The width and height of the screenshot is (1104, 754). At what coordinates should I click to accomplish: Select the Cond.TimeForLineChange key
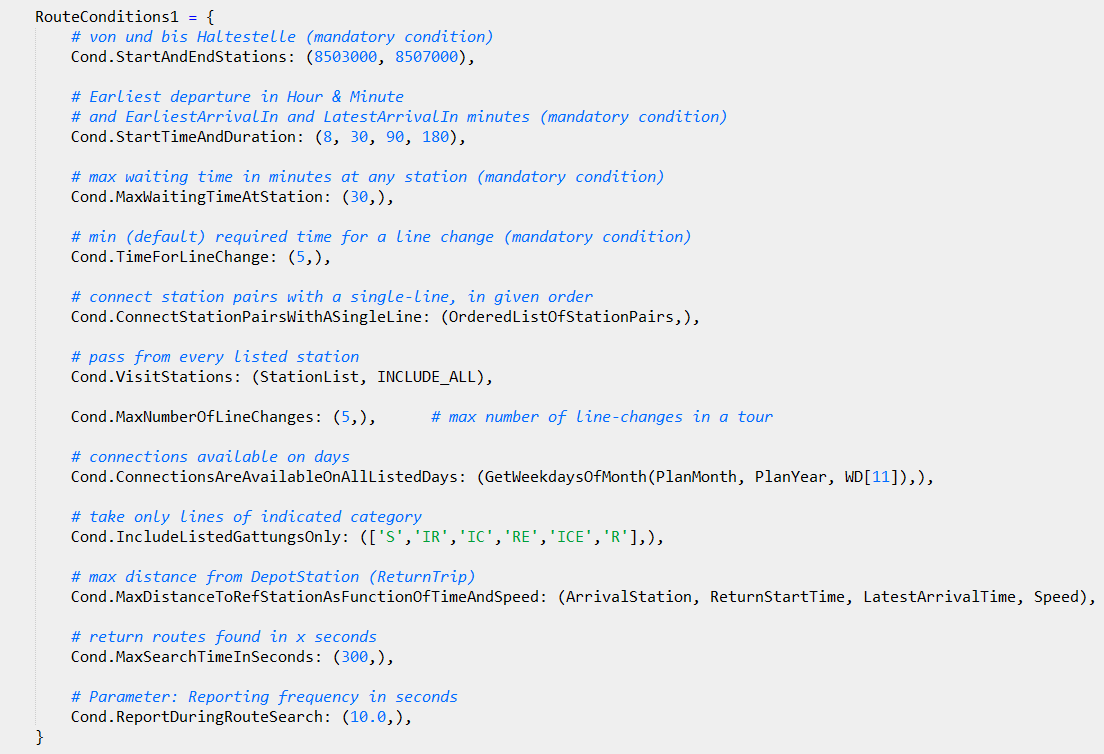click(x=170, y=257)
